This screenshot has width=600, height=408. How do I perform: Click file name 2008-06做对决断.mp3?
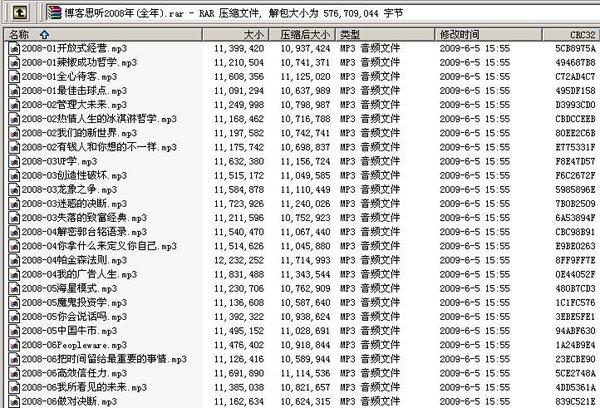69,401
